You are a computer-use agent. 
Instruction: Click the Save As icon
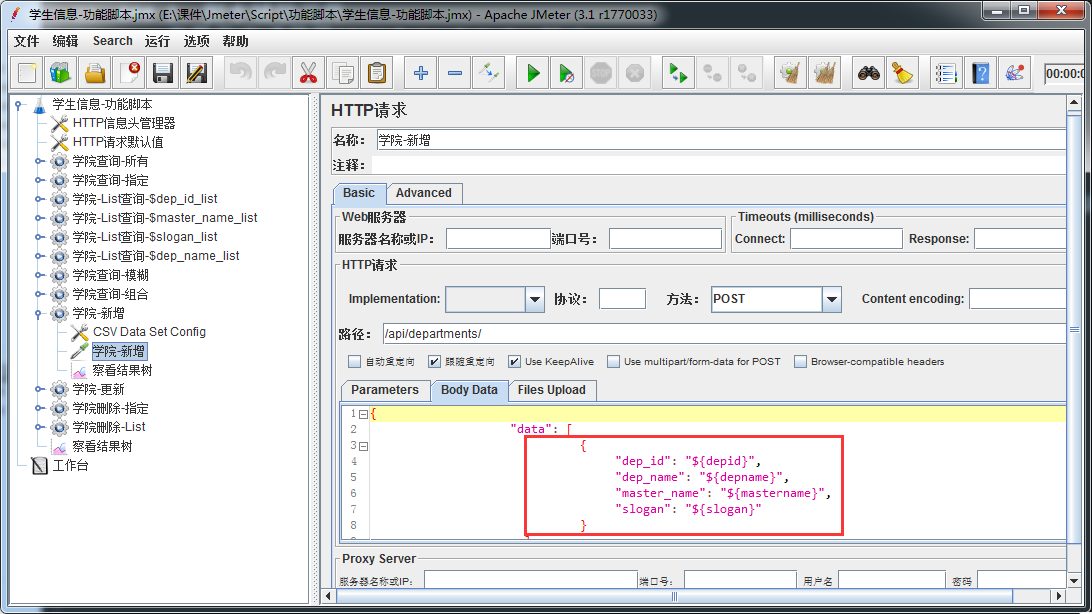tap(197, 73)
